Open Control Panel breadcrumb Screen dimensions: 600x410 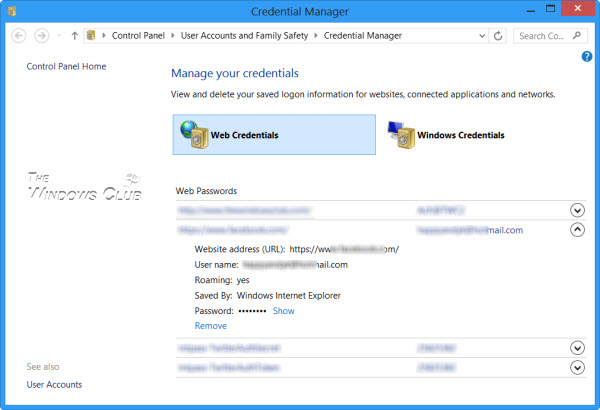click(138, 36)
